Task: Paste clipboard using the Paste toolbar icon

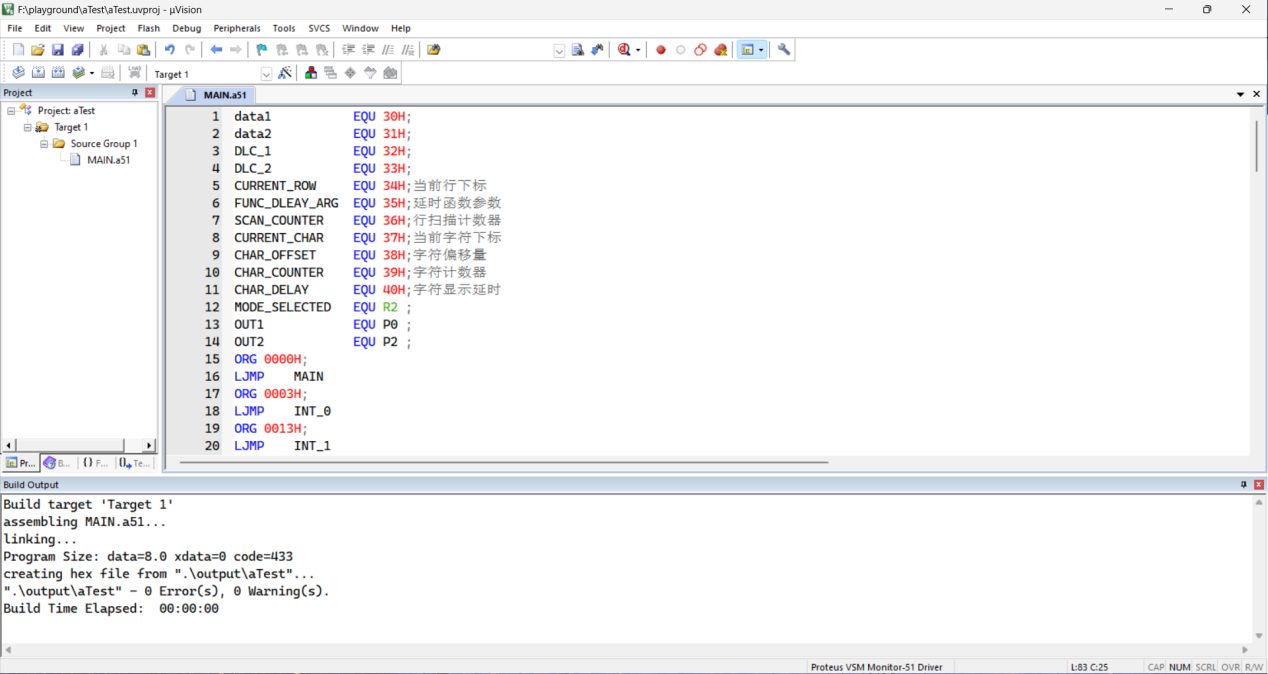Action: (x=144, y=50)
